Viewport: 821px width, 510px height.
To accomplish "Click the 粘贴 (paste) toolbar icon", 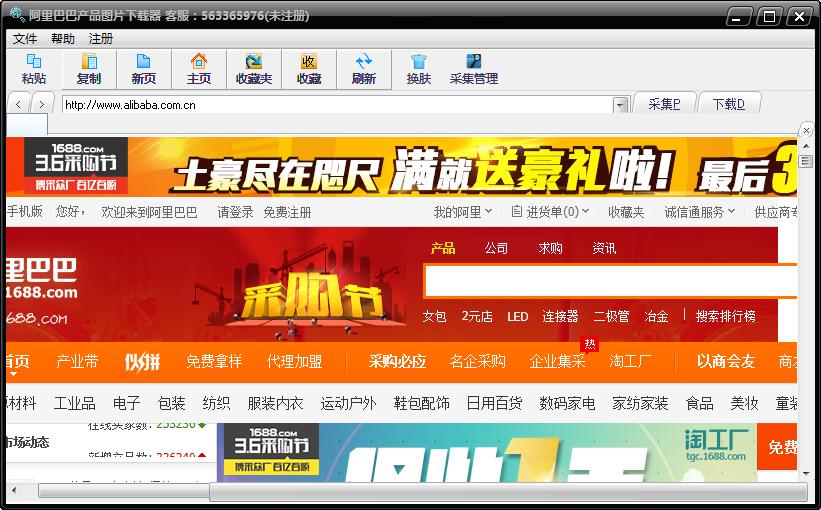I will point(34,69).
